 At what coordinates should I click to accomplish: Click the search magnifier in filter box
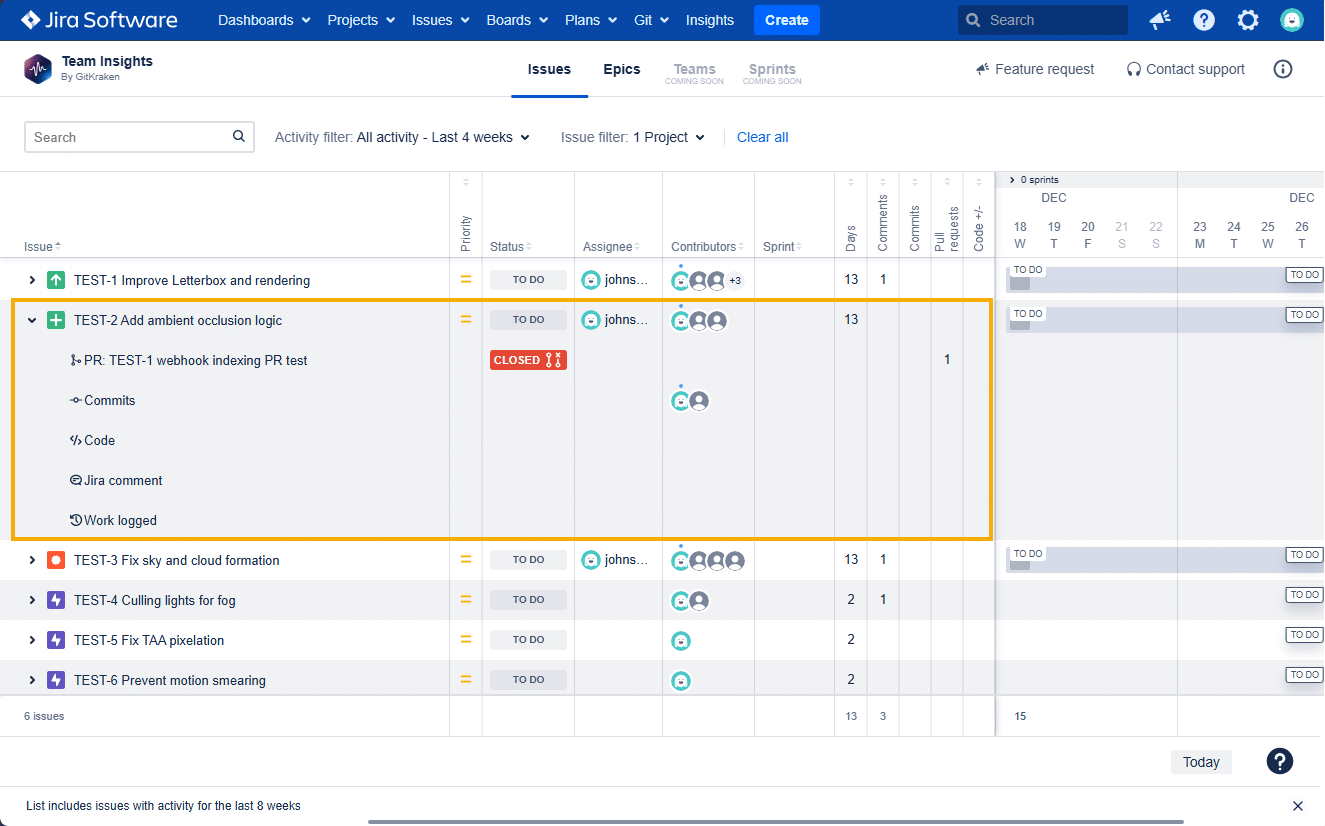[238, 137]
